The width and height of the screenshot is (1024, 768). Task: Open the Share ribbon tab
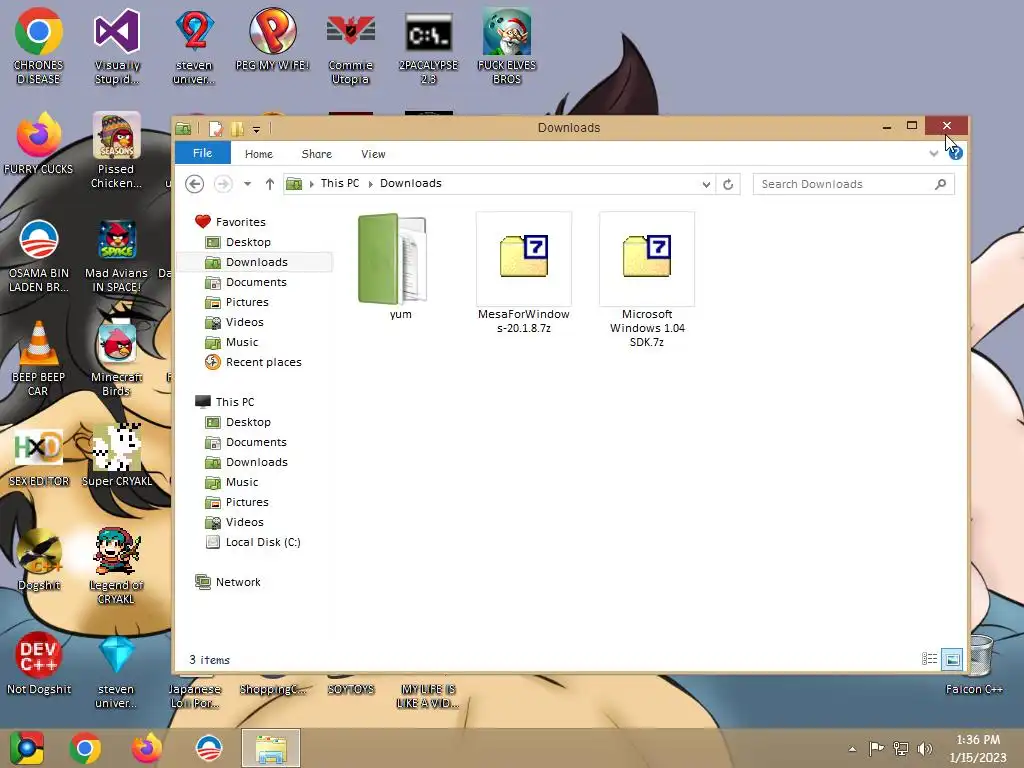click(317, 154)
